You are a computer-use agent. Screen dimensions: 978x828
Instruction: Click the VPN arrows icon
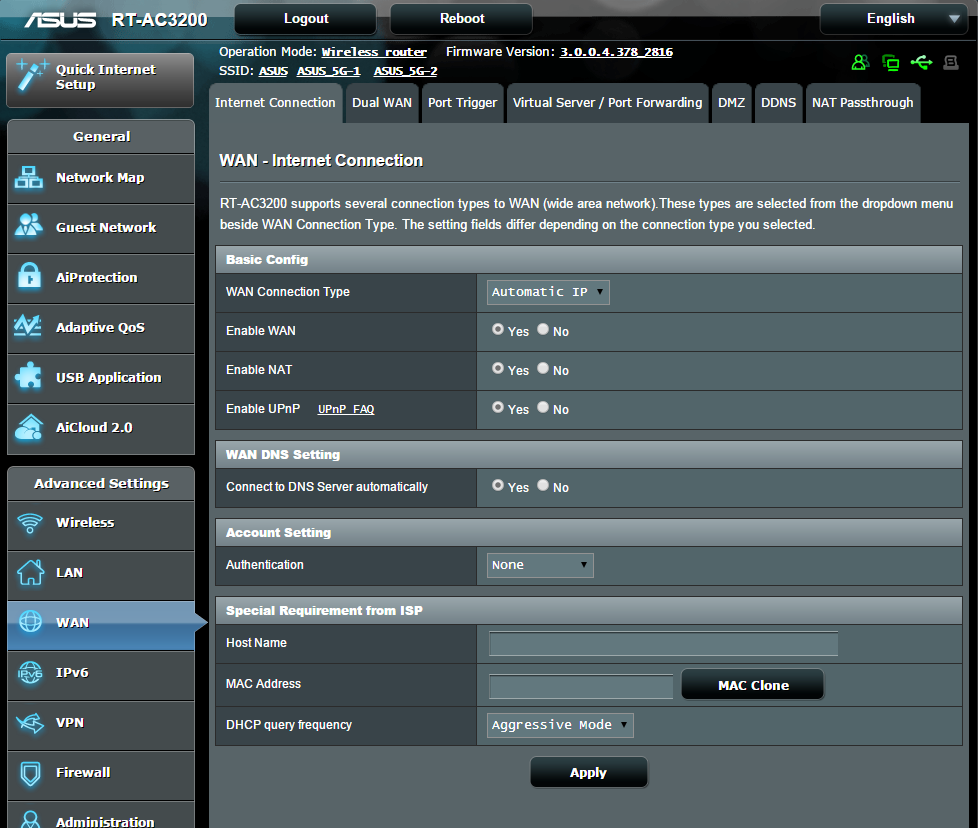(x=30, y=723)
